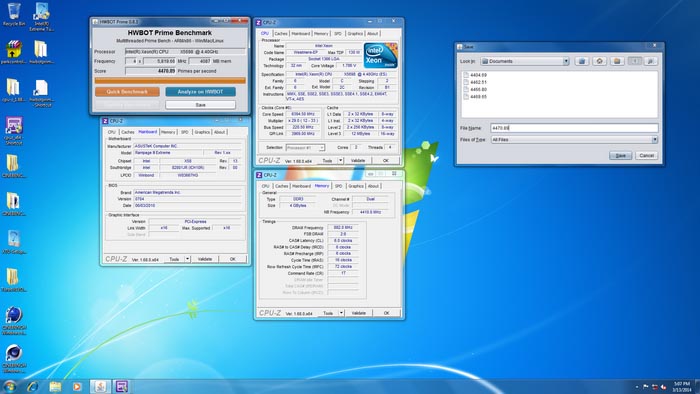Click the orange HWBOT Prime progress bar
The height and width of the screenshot is (394, 700).
click(170, 81)
